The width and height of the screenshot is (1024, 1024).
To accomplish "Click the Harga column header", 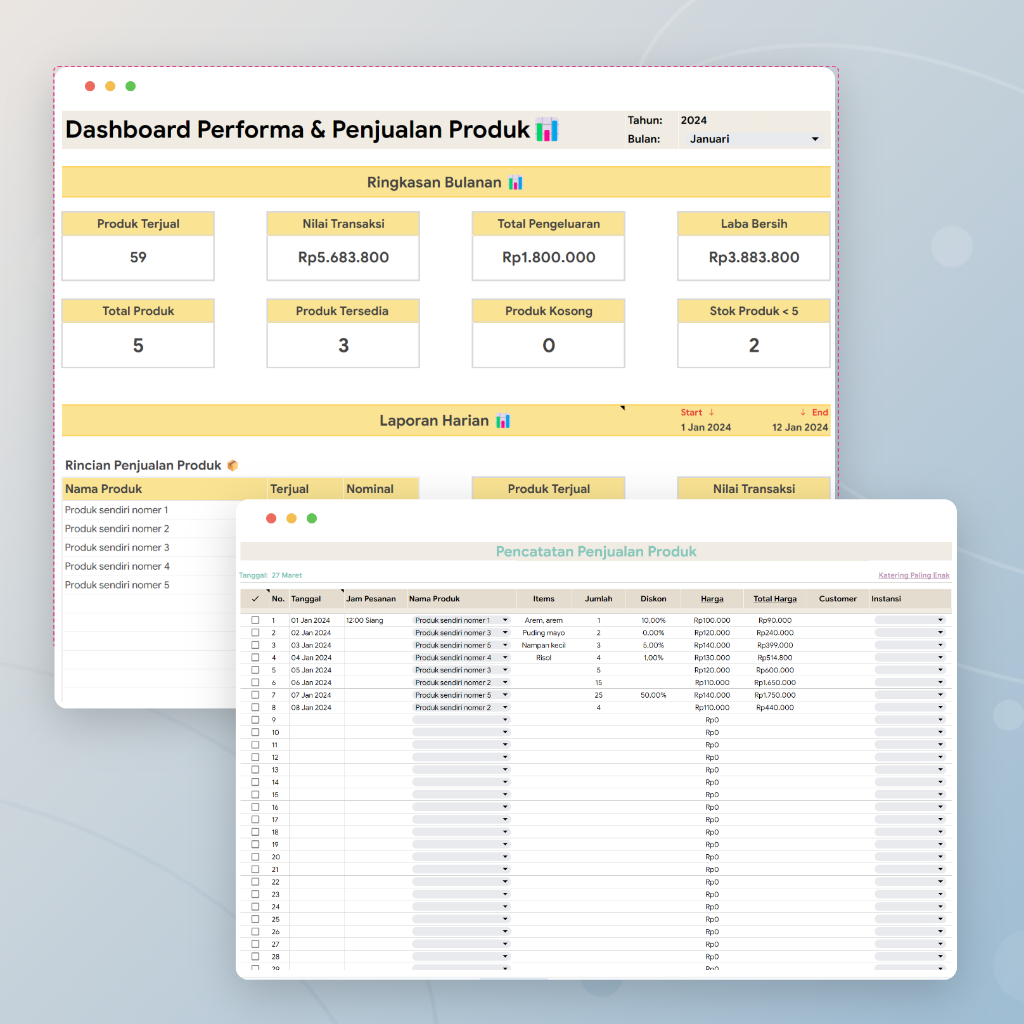I will (712, 599).
